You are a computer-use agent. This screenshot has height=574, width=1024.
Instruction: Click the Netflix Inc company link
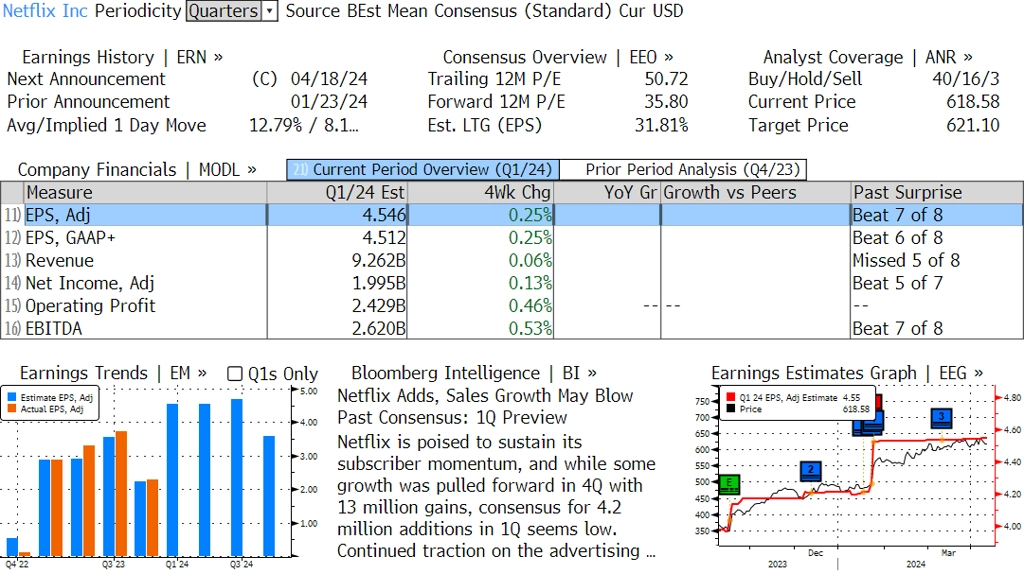pos(45,11)
